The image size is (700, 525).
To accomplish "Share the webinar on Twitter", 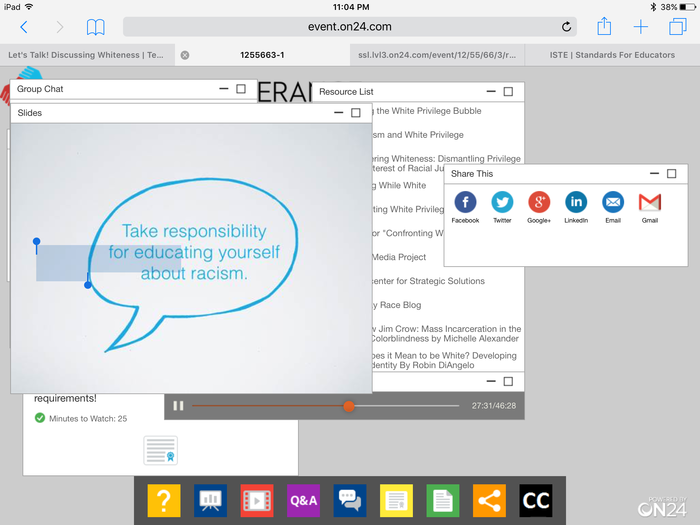I will pyautogui.click(x=502, y=203).
